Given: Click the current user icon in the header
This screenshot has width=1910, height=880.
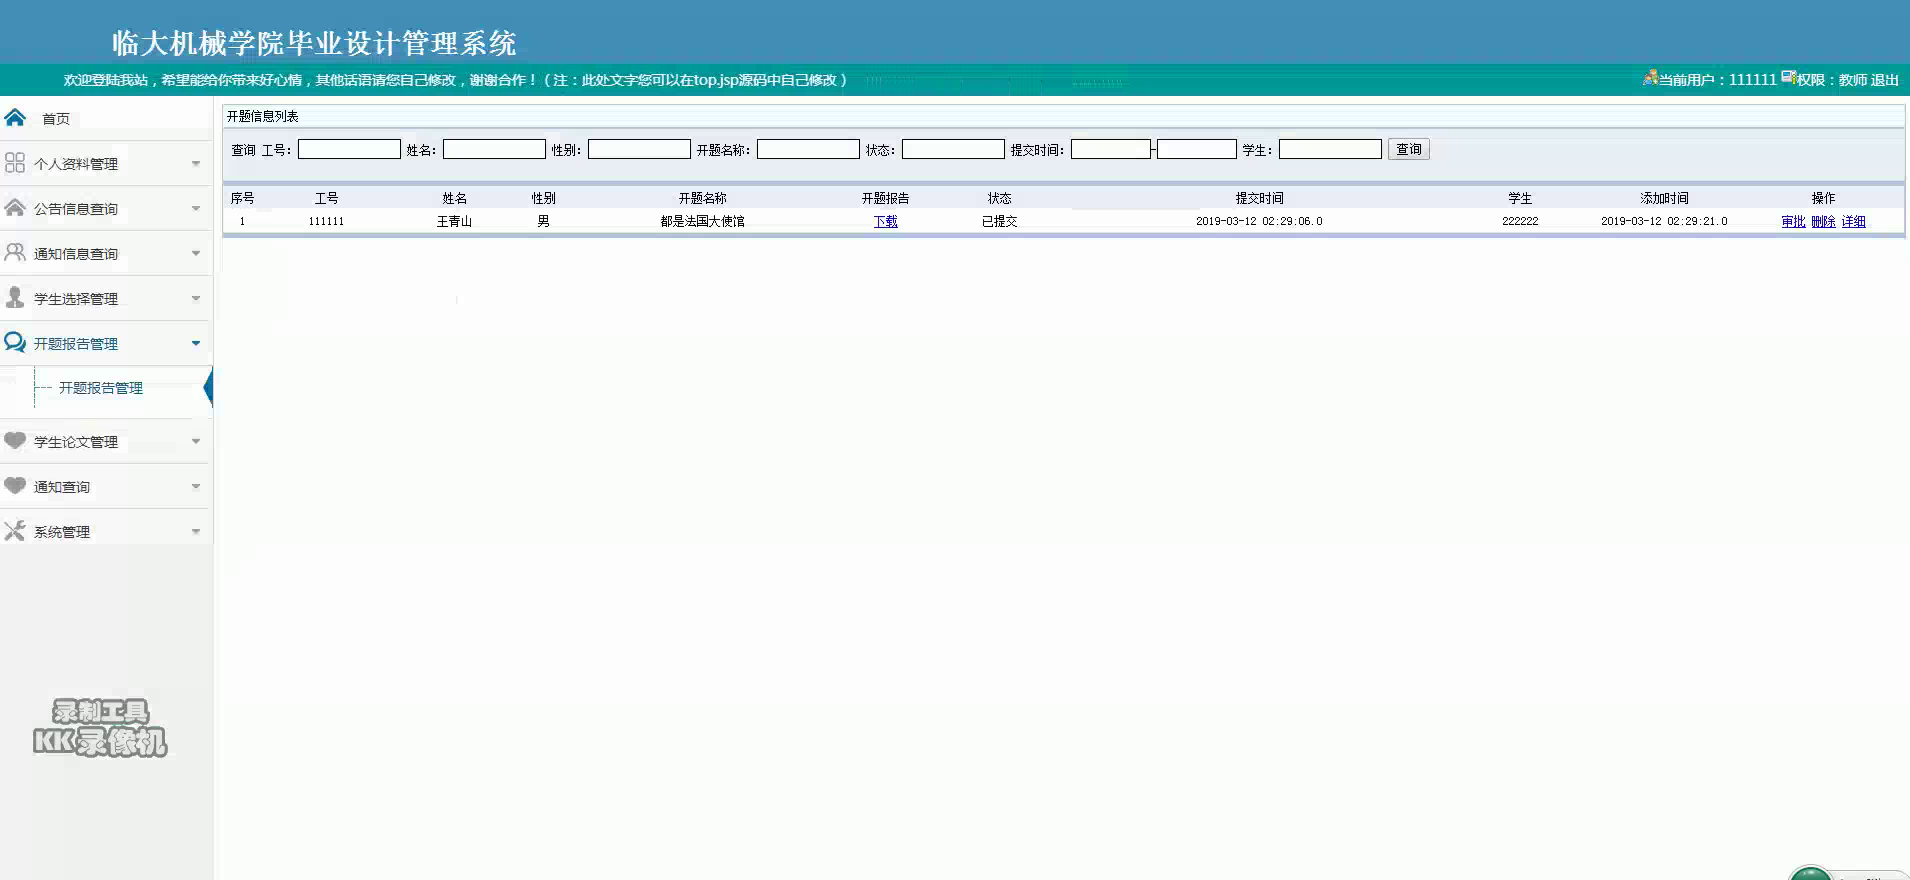Looking at the screenshot, I should tap(1650, 78).
